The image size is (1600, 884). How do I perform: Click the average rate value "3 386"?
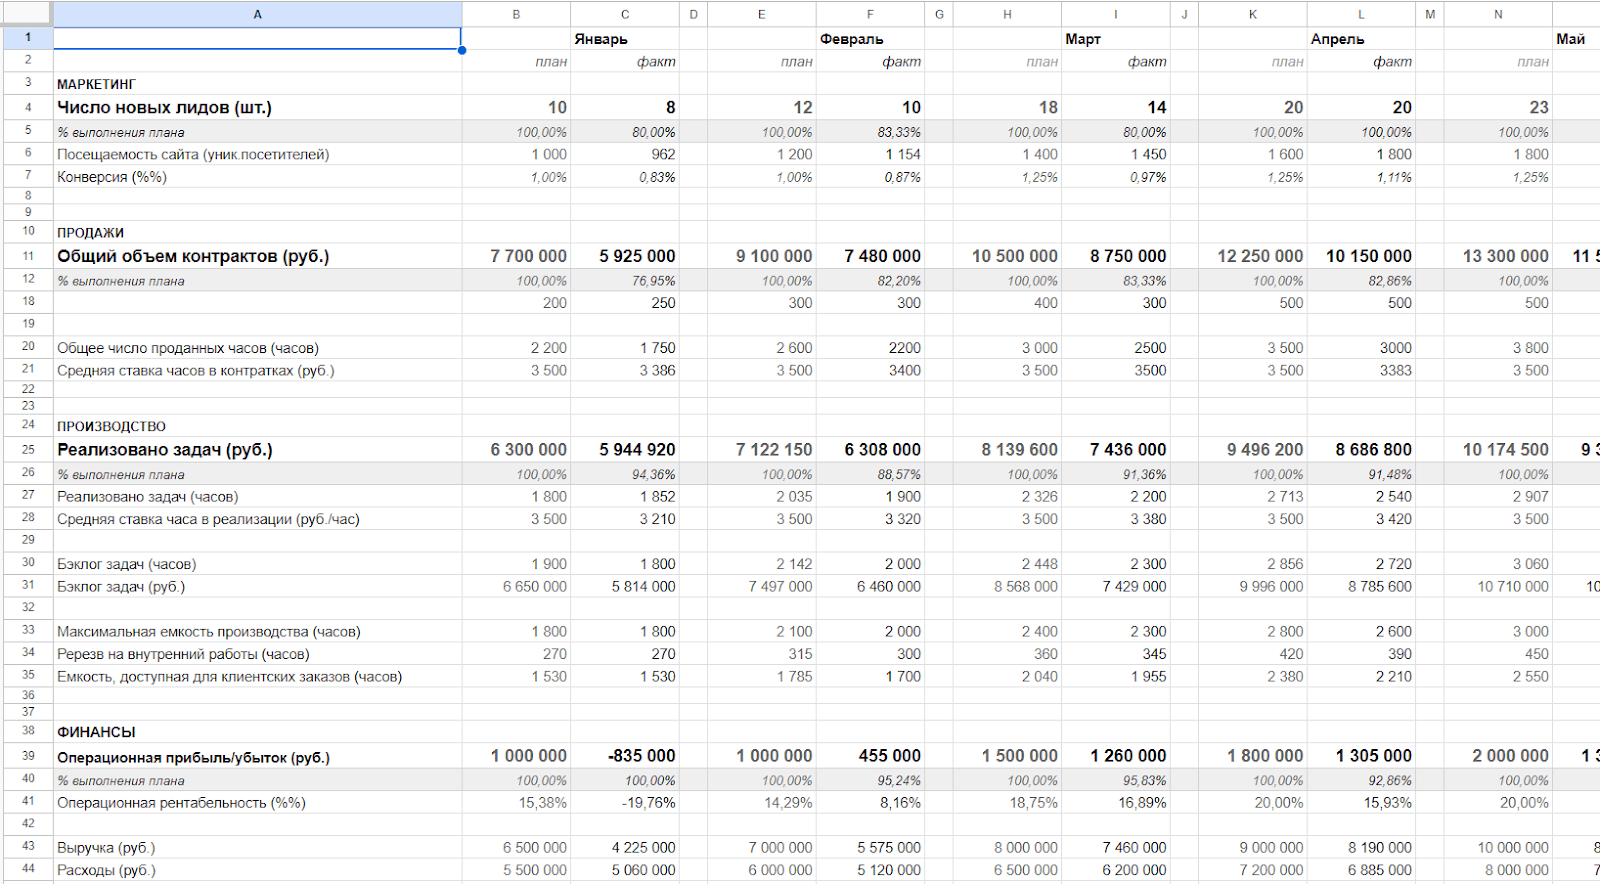(625, 370)
